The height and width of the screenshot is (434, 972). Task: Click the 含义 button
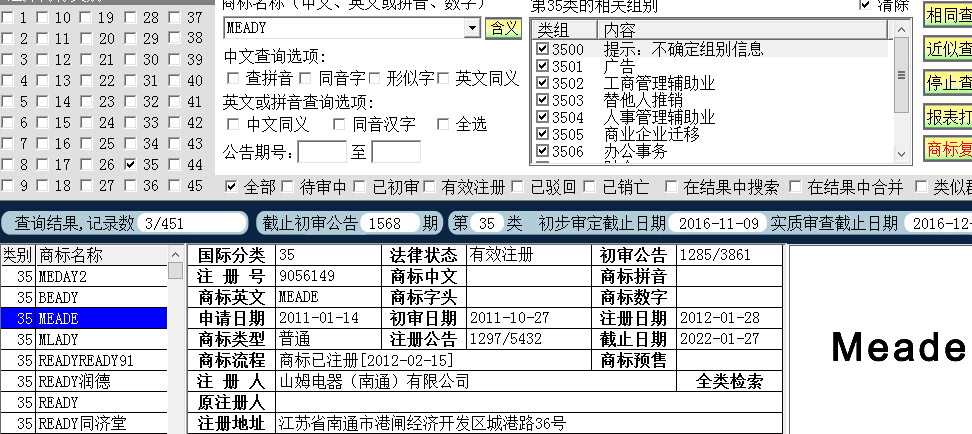coord(503,28)
